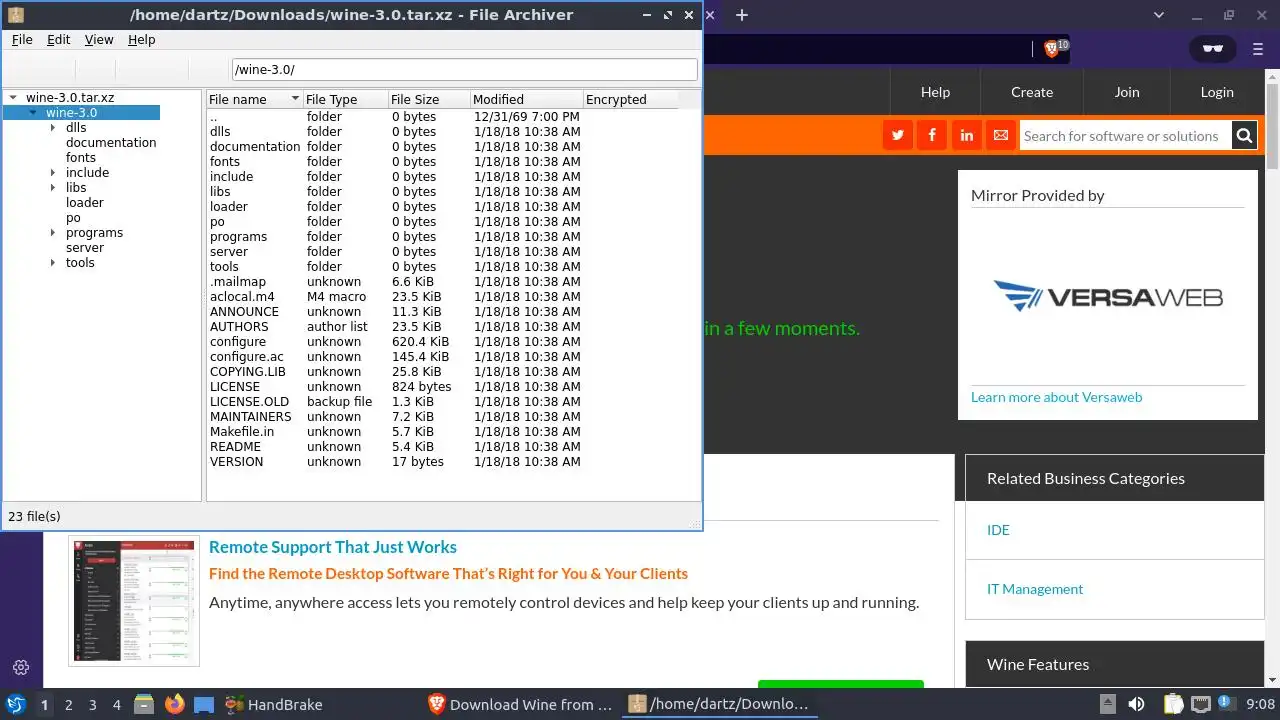Collapse the wine-3.0.tar.xz tree root
This screenshot has width=1280, height=720.
tap(13, 98)
